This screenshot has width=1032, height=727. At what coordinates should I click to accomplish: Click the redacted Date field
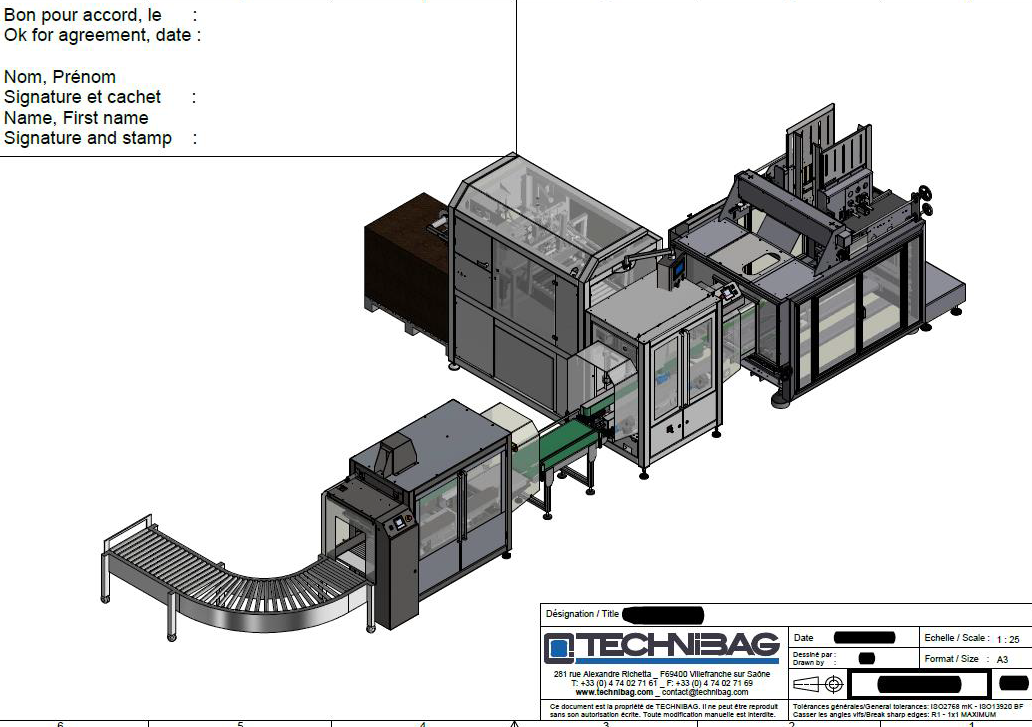(863, 637)
